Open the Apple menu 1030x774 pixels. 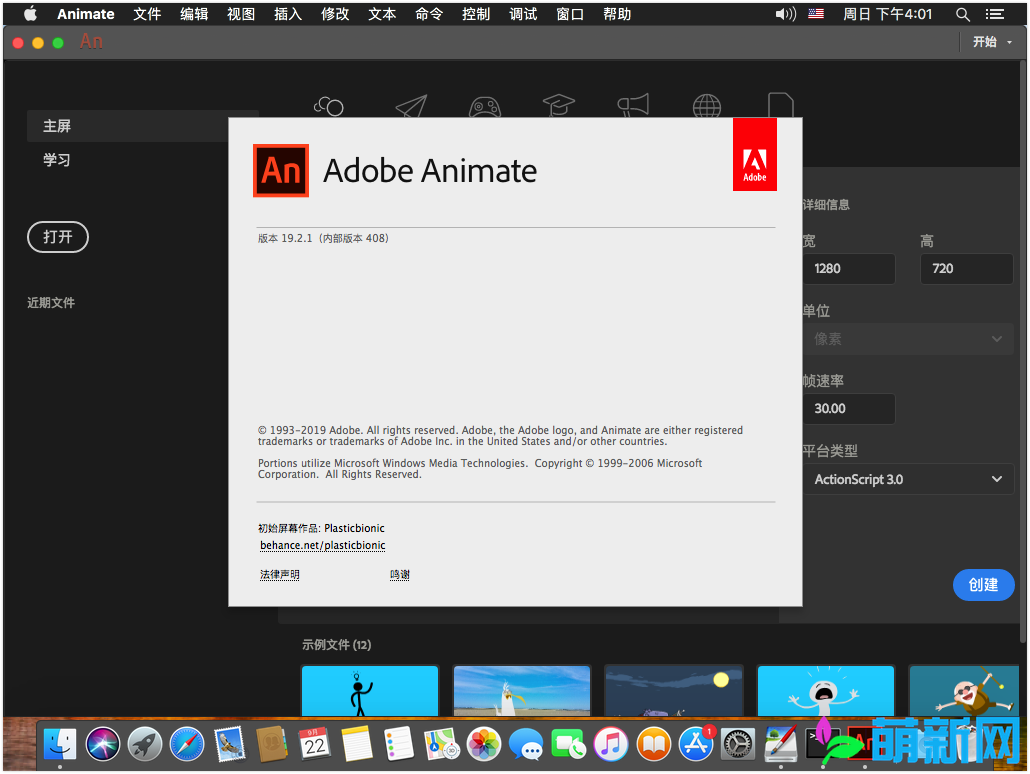pos(30,14)
